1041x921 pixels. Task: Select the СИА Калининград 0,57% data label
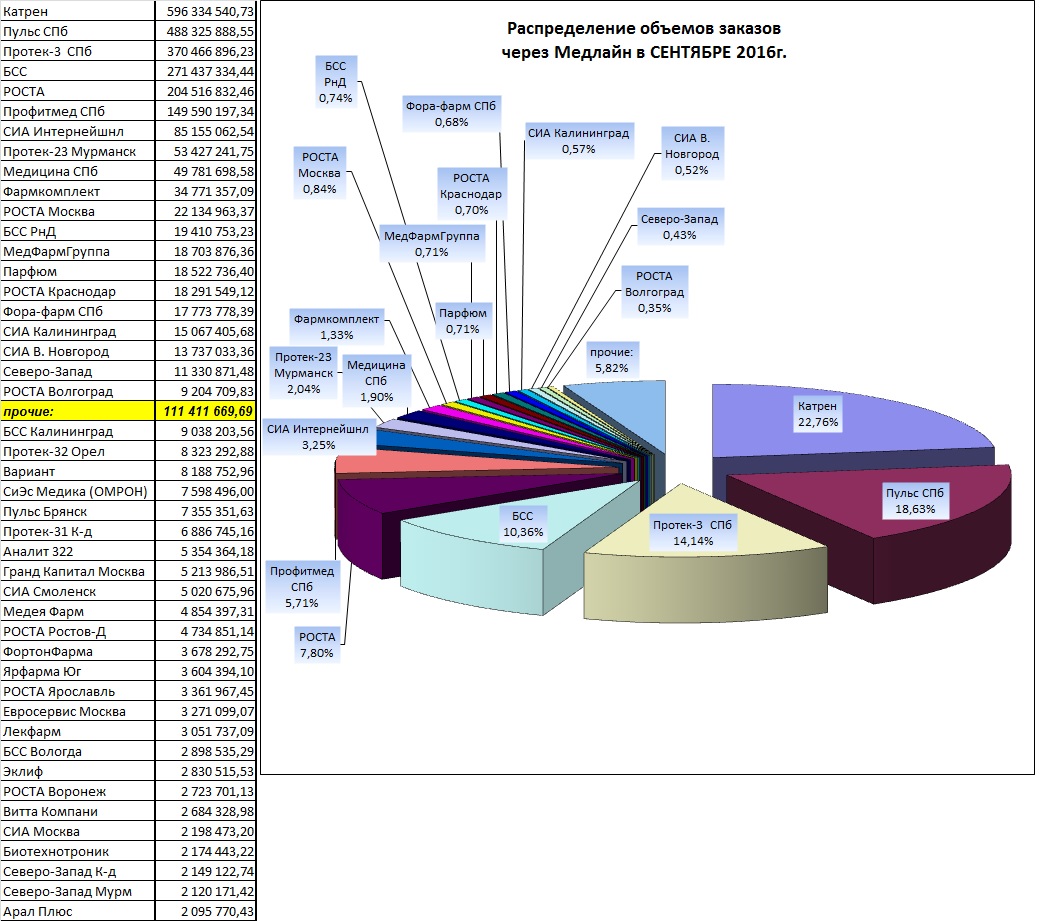578,141
